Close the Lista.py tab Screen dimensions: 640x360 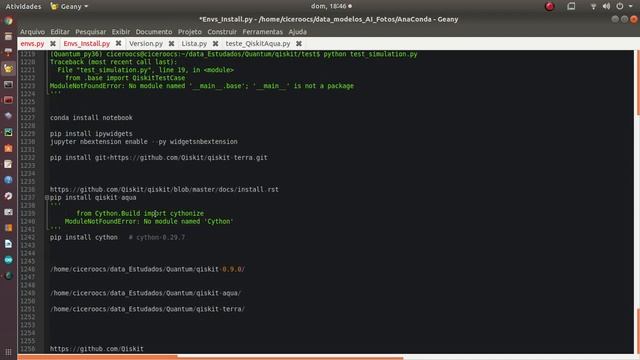point(216,43)
